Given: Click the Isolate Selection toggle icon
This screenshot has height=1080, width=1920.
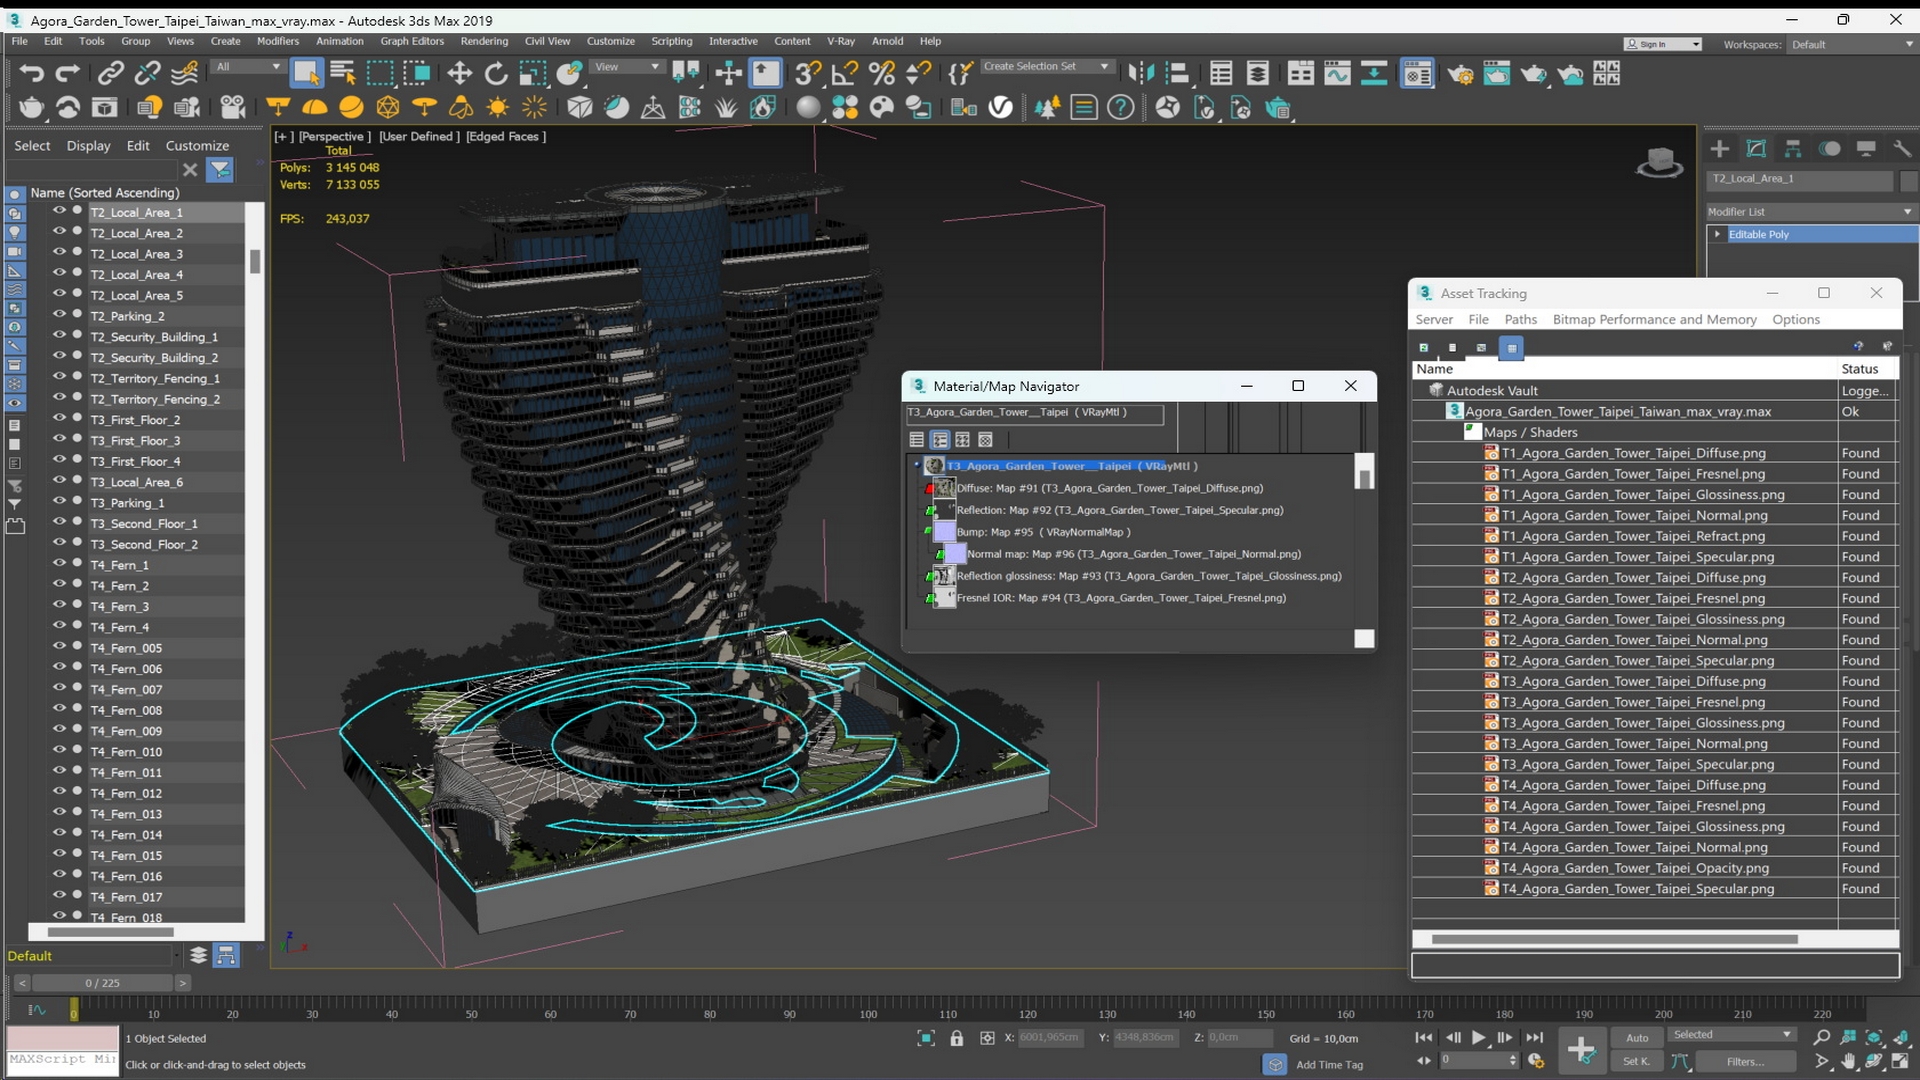Looking at the screenshot, I should pos(926,1038).
